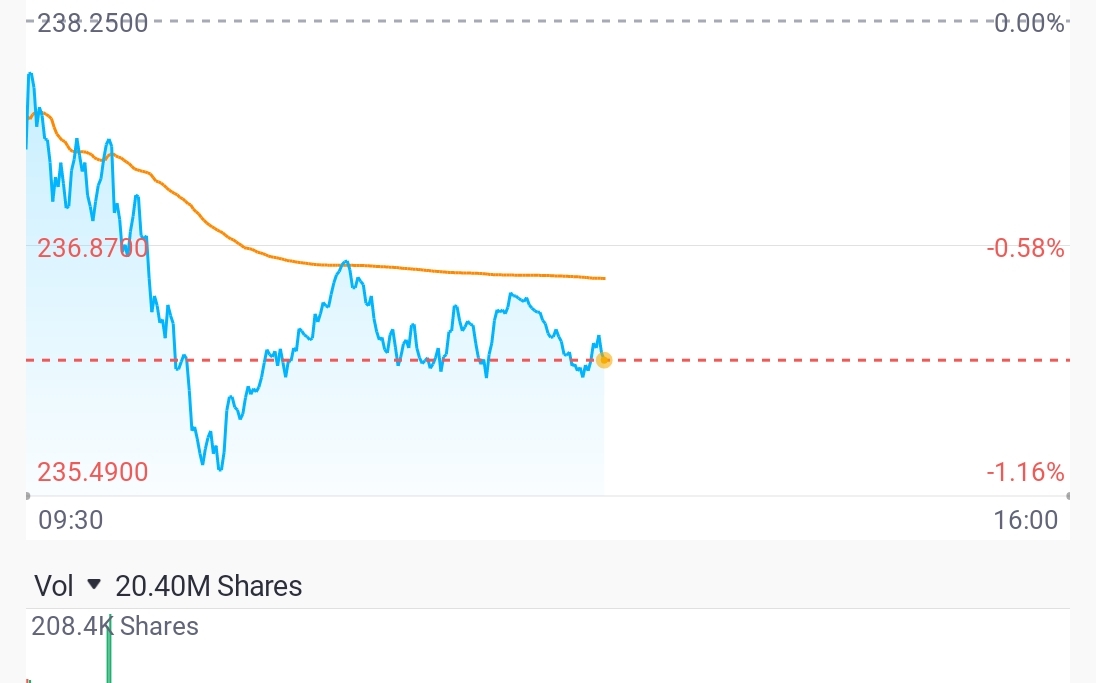
Task: Click the -1.16% percent change label
Action: tap(1026, 472)
